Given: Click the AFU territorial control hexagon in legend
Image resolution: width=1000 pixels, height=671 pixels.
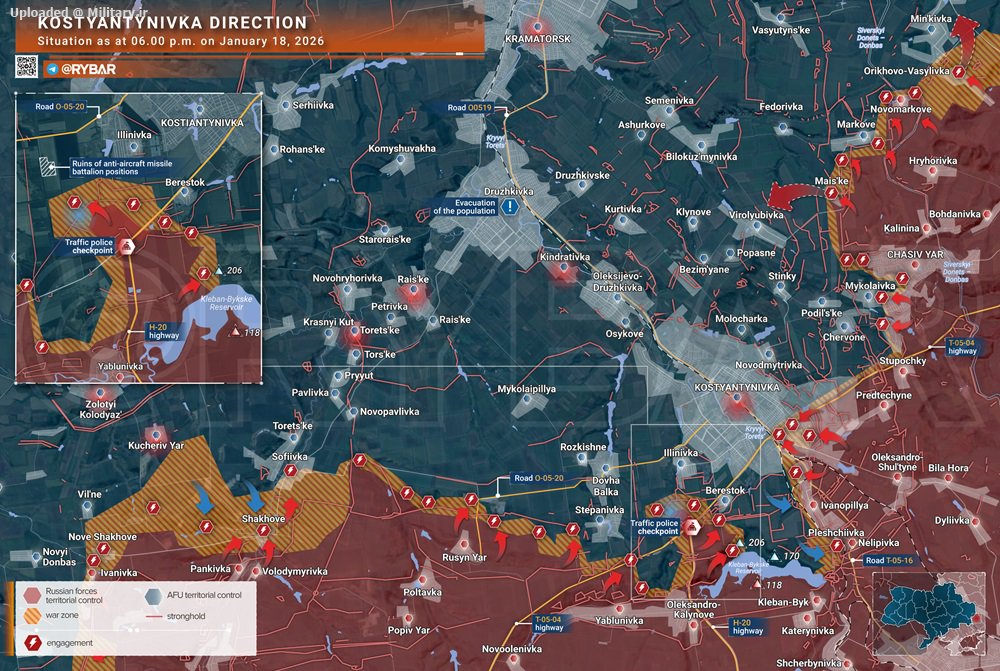Looking at the screenshot, I should pos(153,596).
